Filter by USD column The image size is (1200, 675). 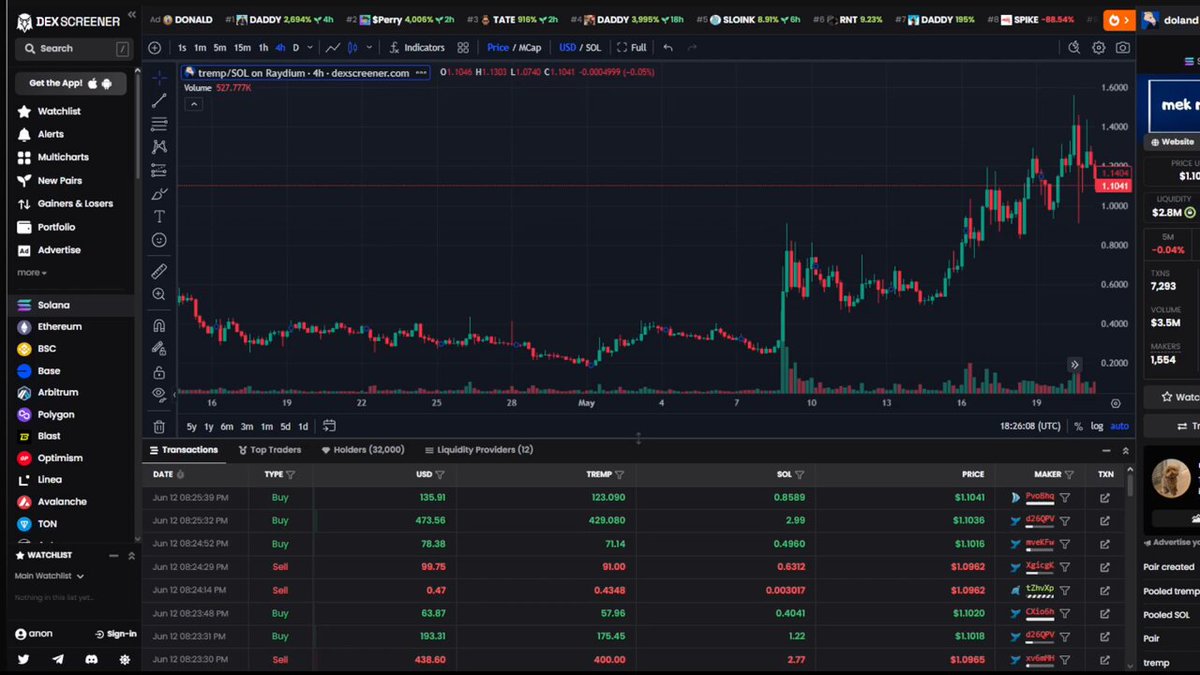point(440,475)
